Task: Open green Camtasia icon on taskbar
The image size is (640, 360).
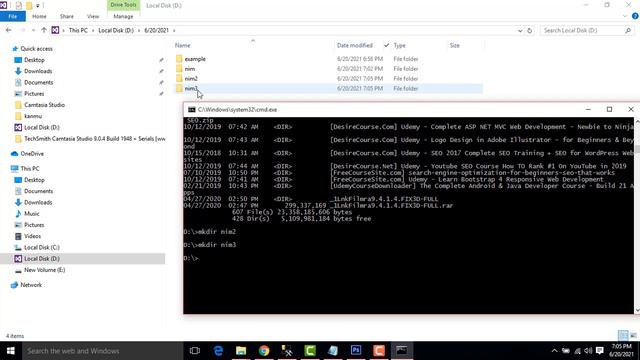Action: pyautogui.click(x=310, y=351)
